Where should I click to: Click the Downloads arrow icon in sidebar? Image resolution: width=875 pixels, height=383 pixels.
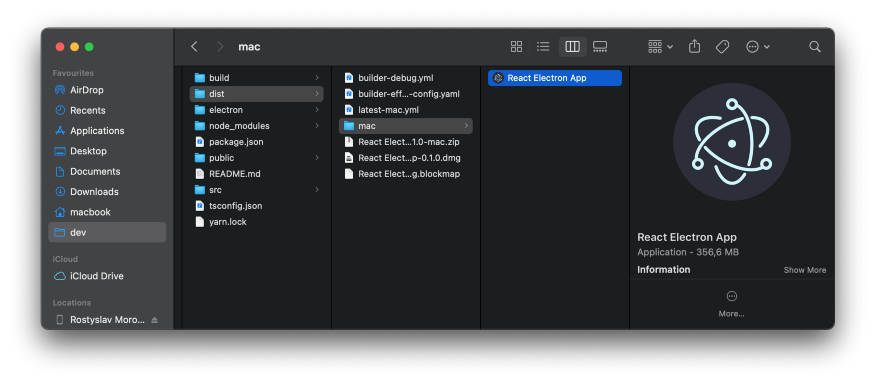(60, 192)
